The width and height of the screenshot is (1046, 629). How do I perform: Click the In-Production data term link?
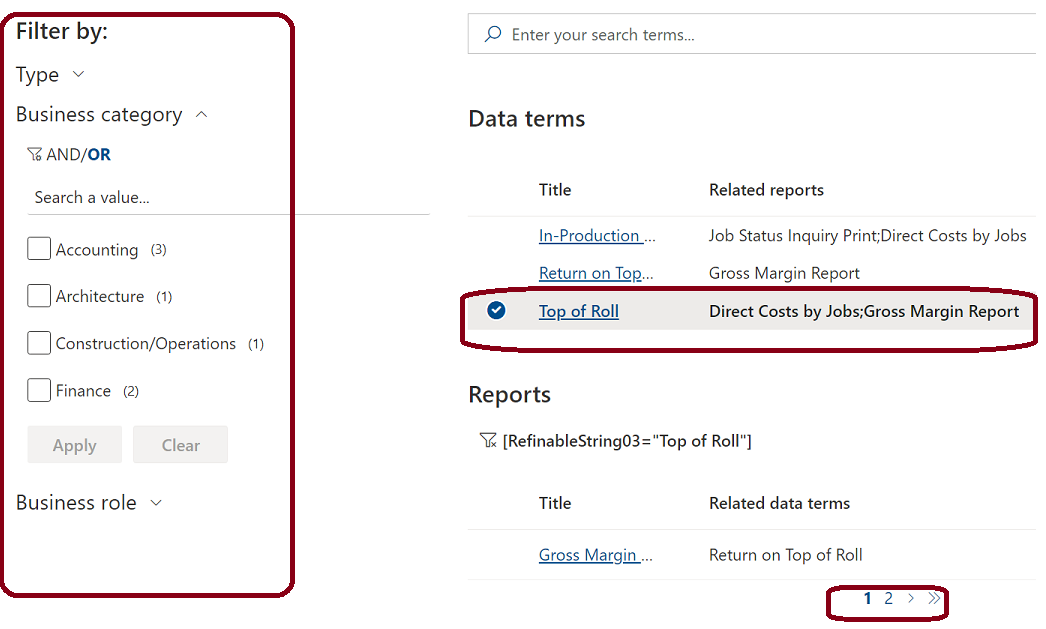[596, 235]
